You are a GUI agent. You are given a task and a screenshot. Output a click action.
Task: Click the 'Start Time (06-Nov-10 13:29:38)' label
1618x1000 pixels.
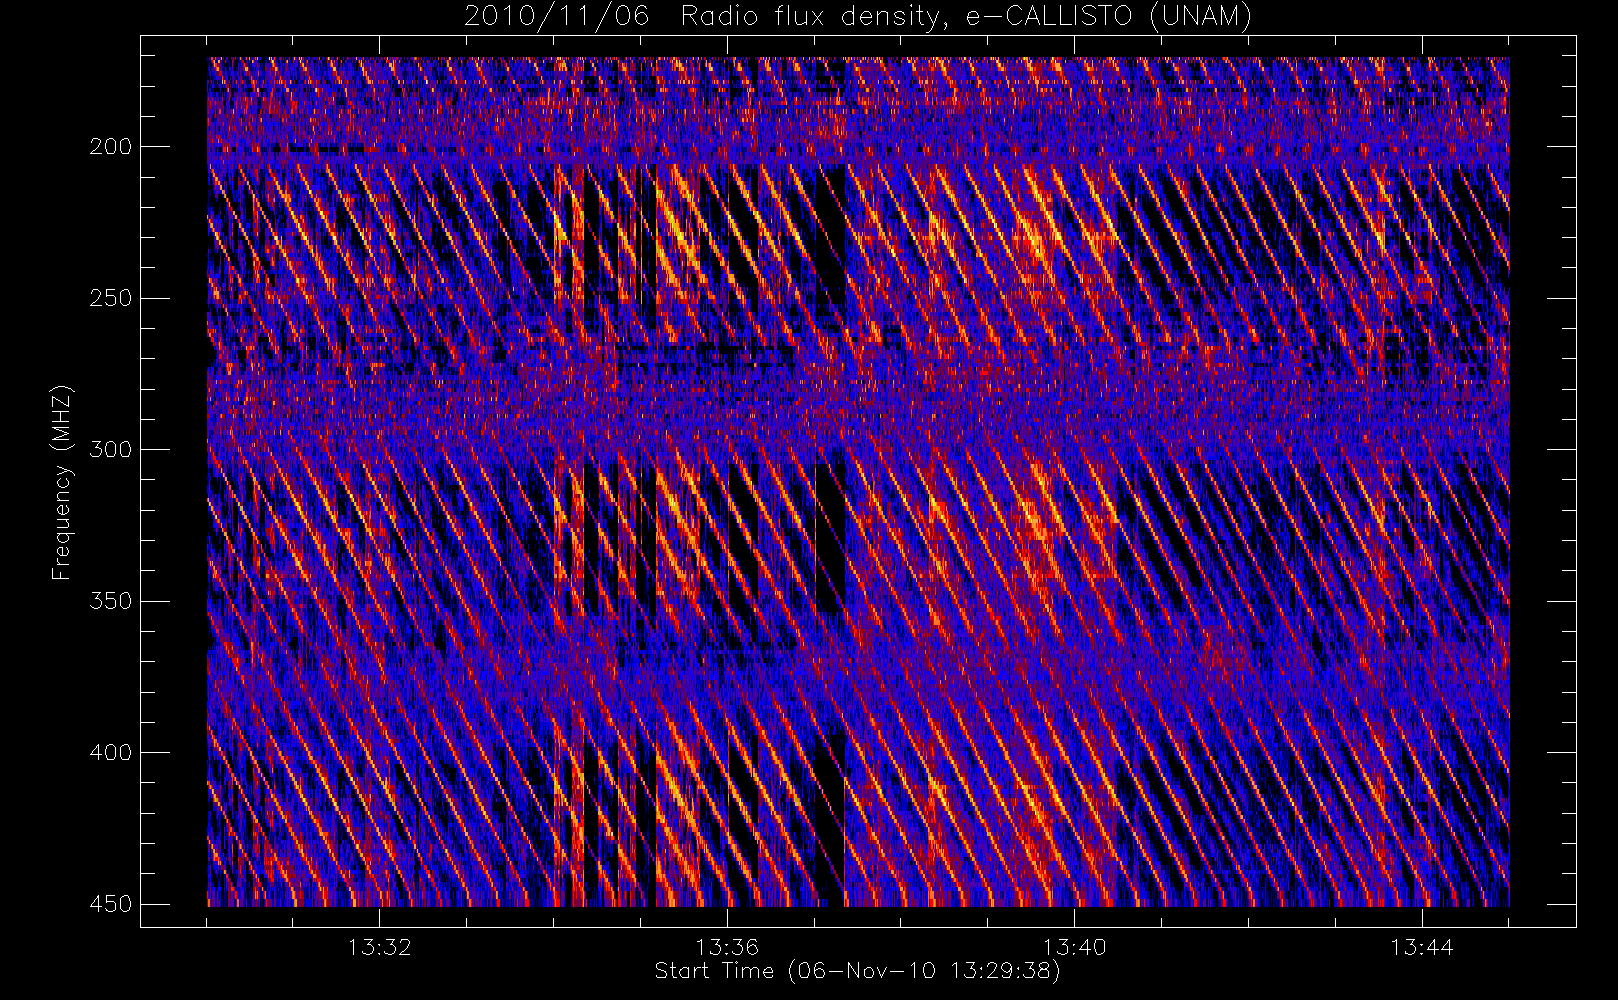point(857,971)
